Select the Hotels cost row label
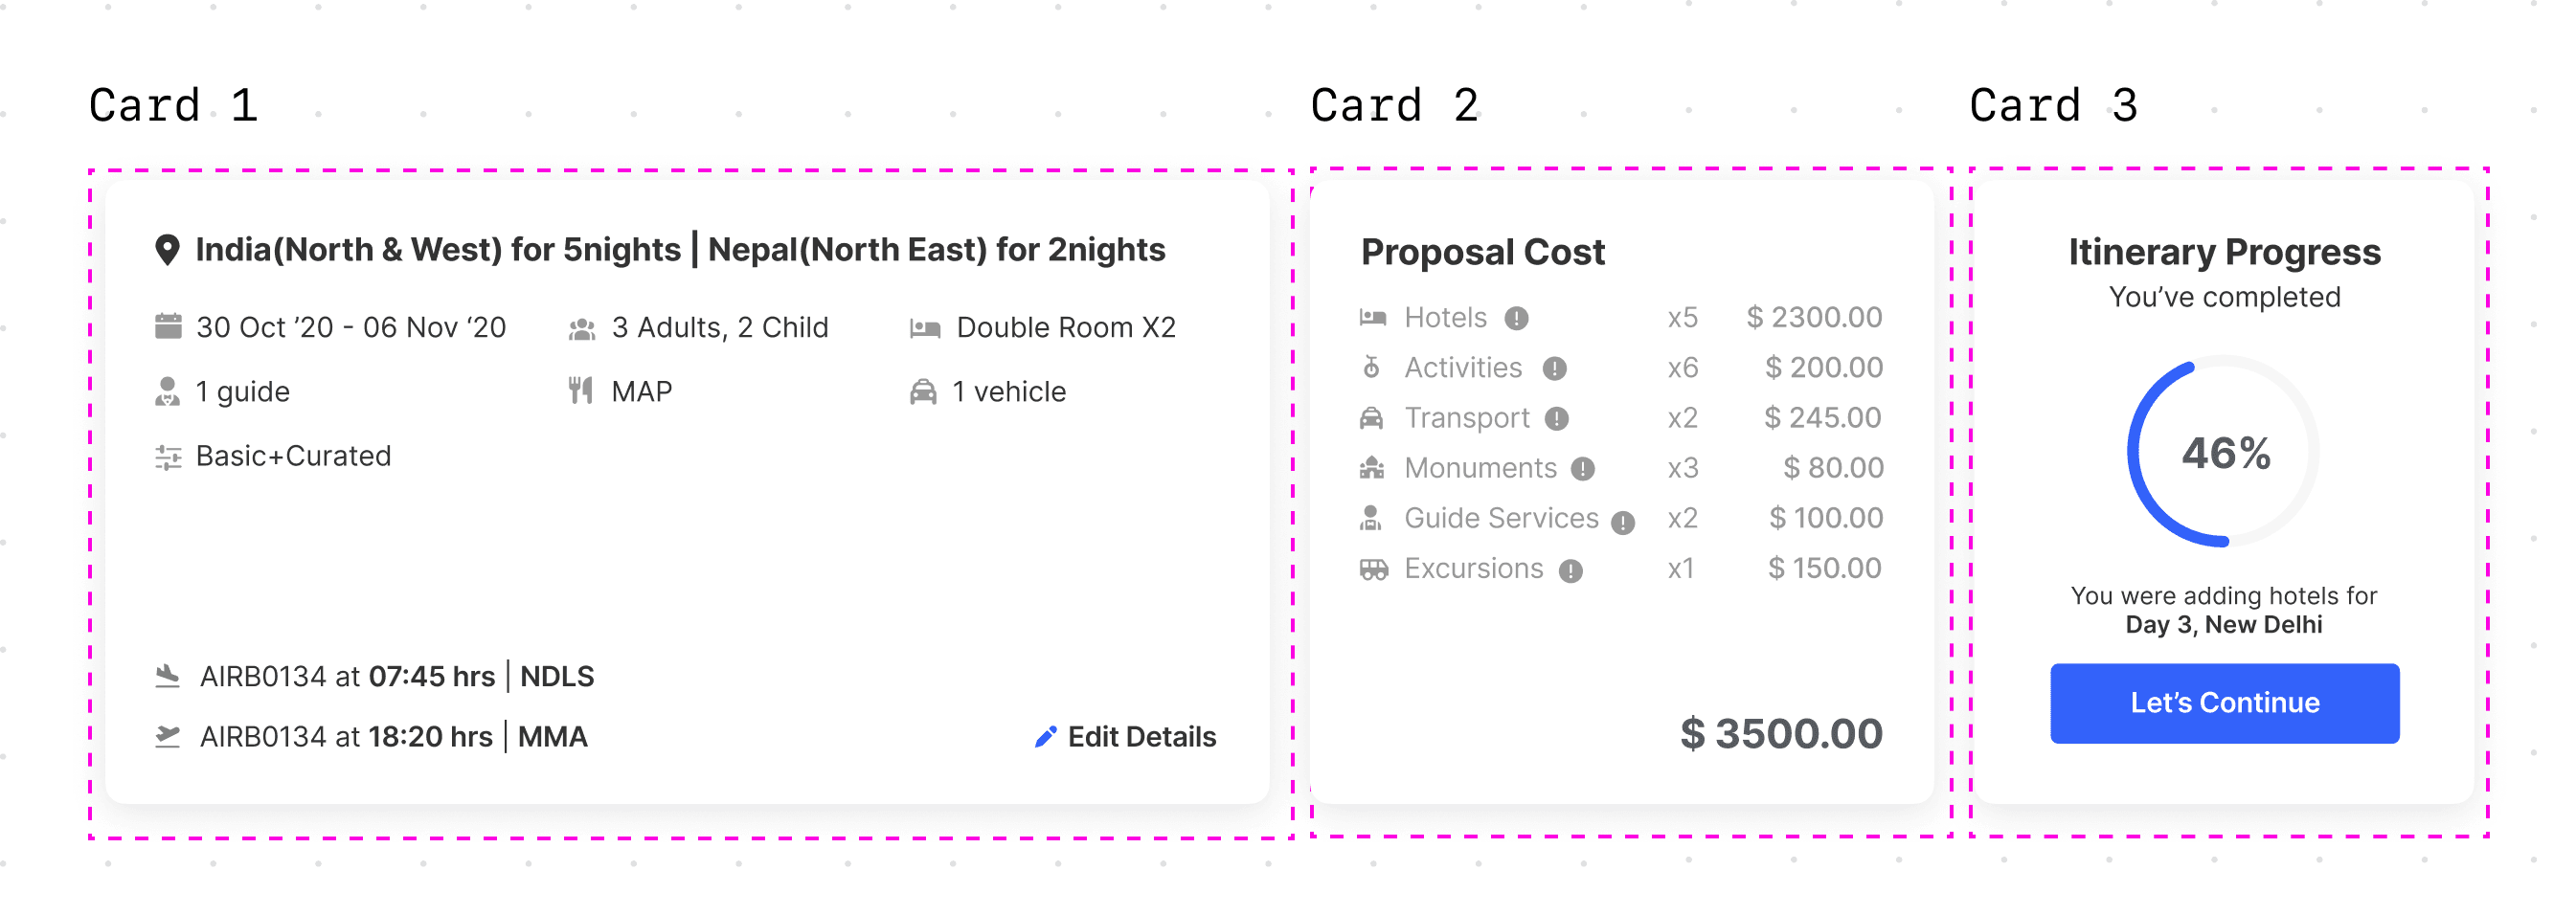The image size is (2576, 915). [x=1445, y=318]
